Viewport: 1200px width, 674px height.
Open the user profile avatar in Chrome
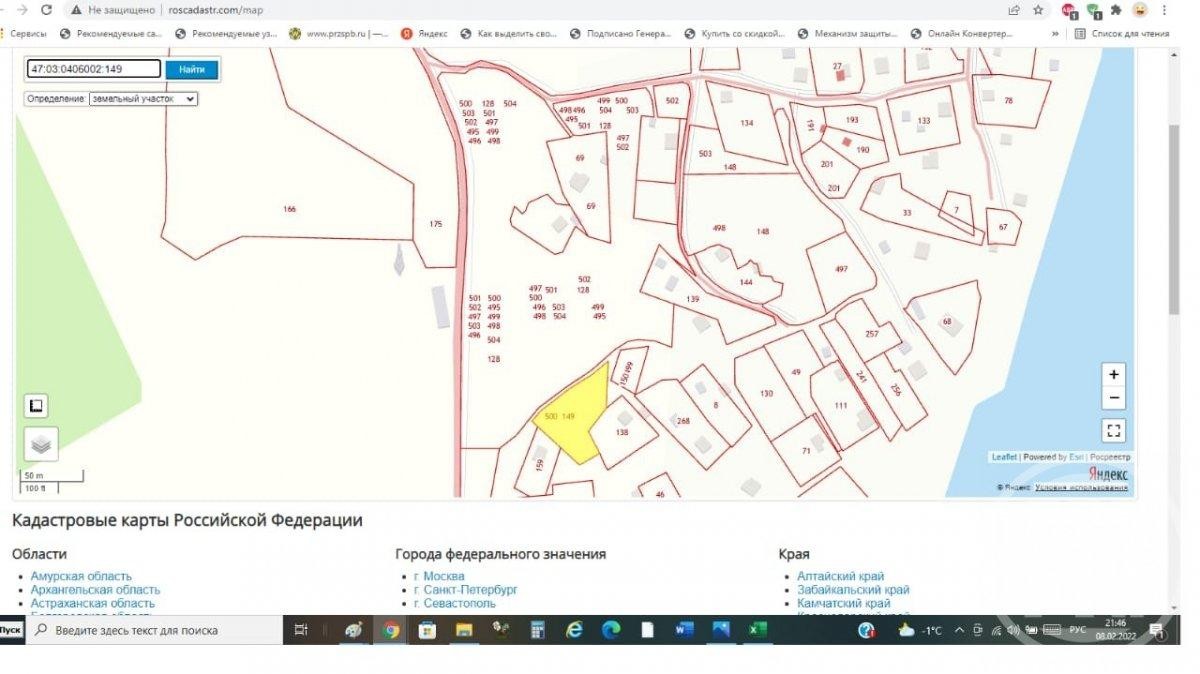(1141, 10)
